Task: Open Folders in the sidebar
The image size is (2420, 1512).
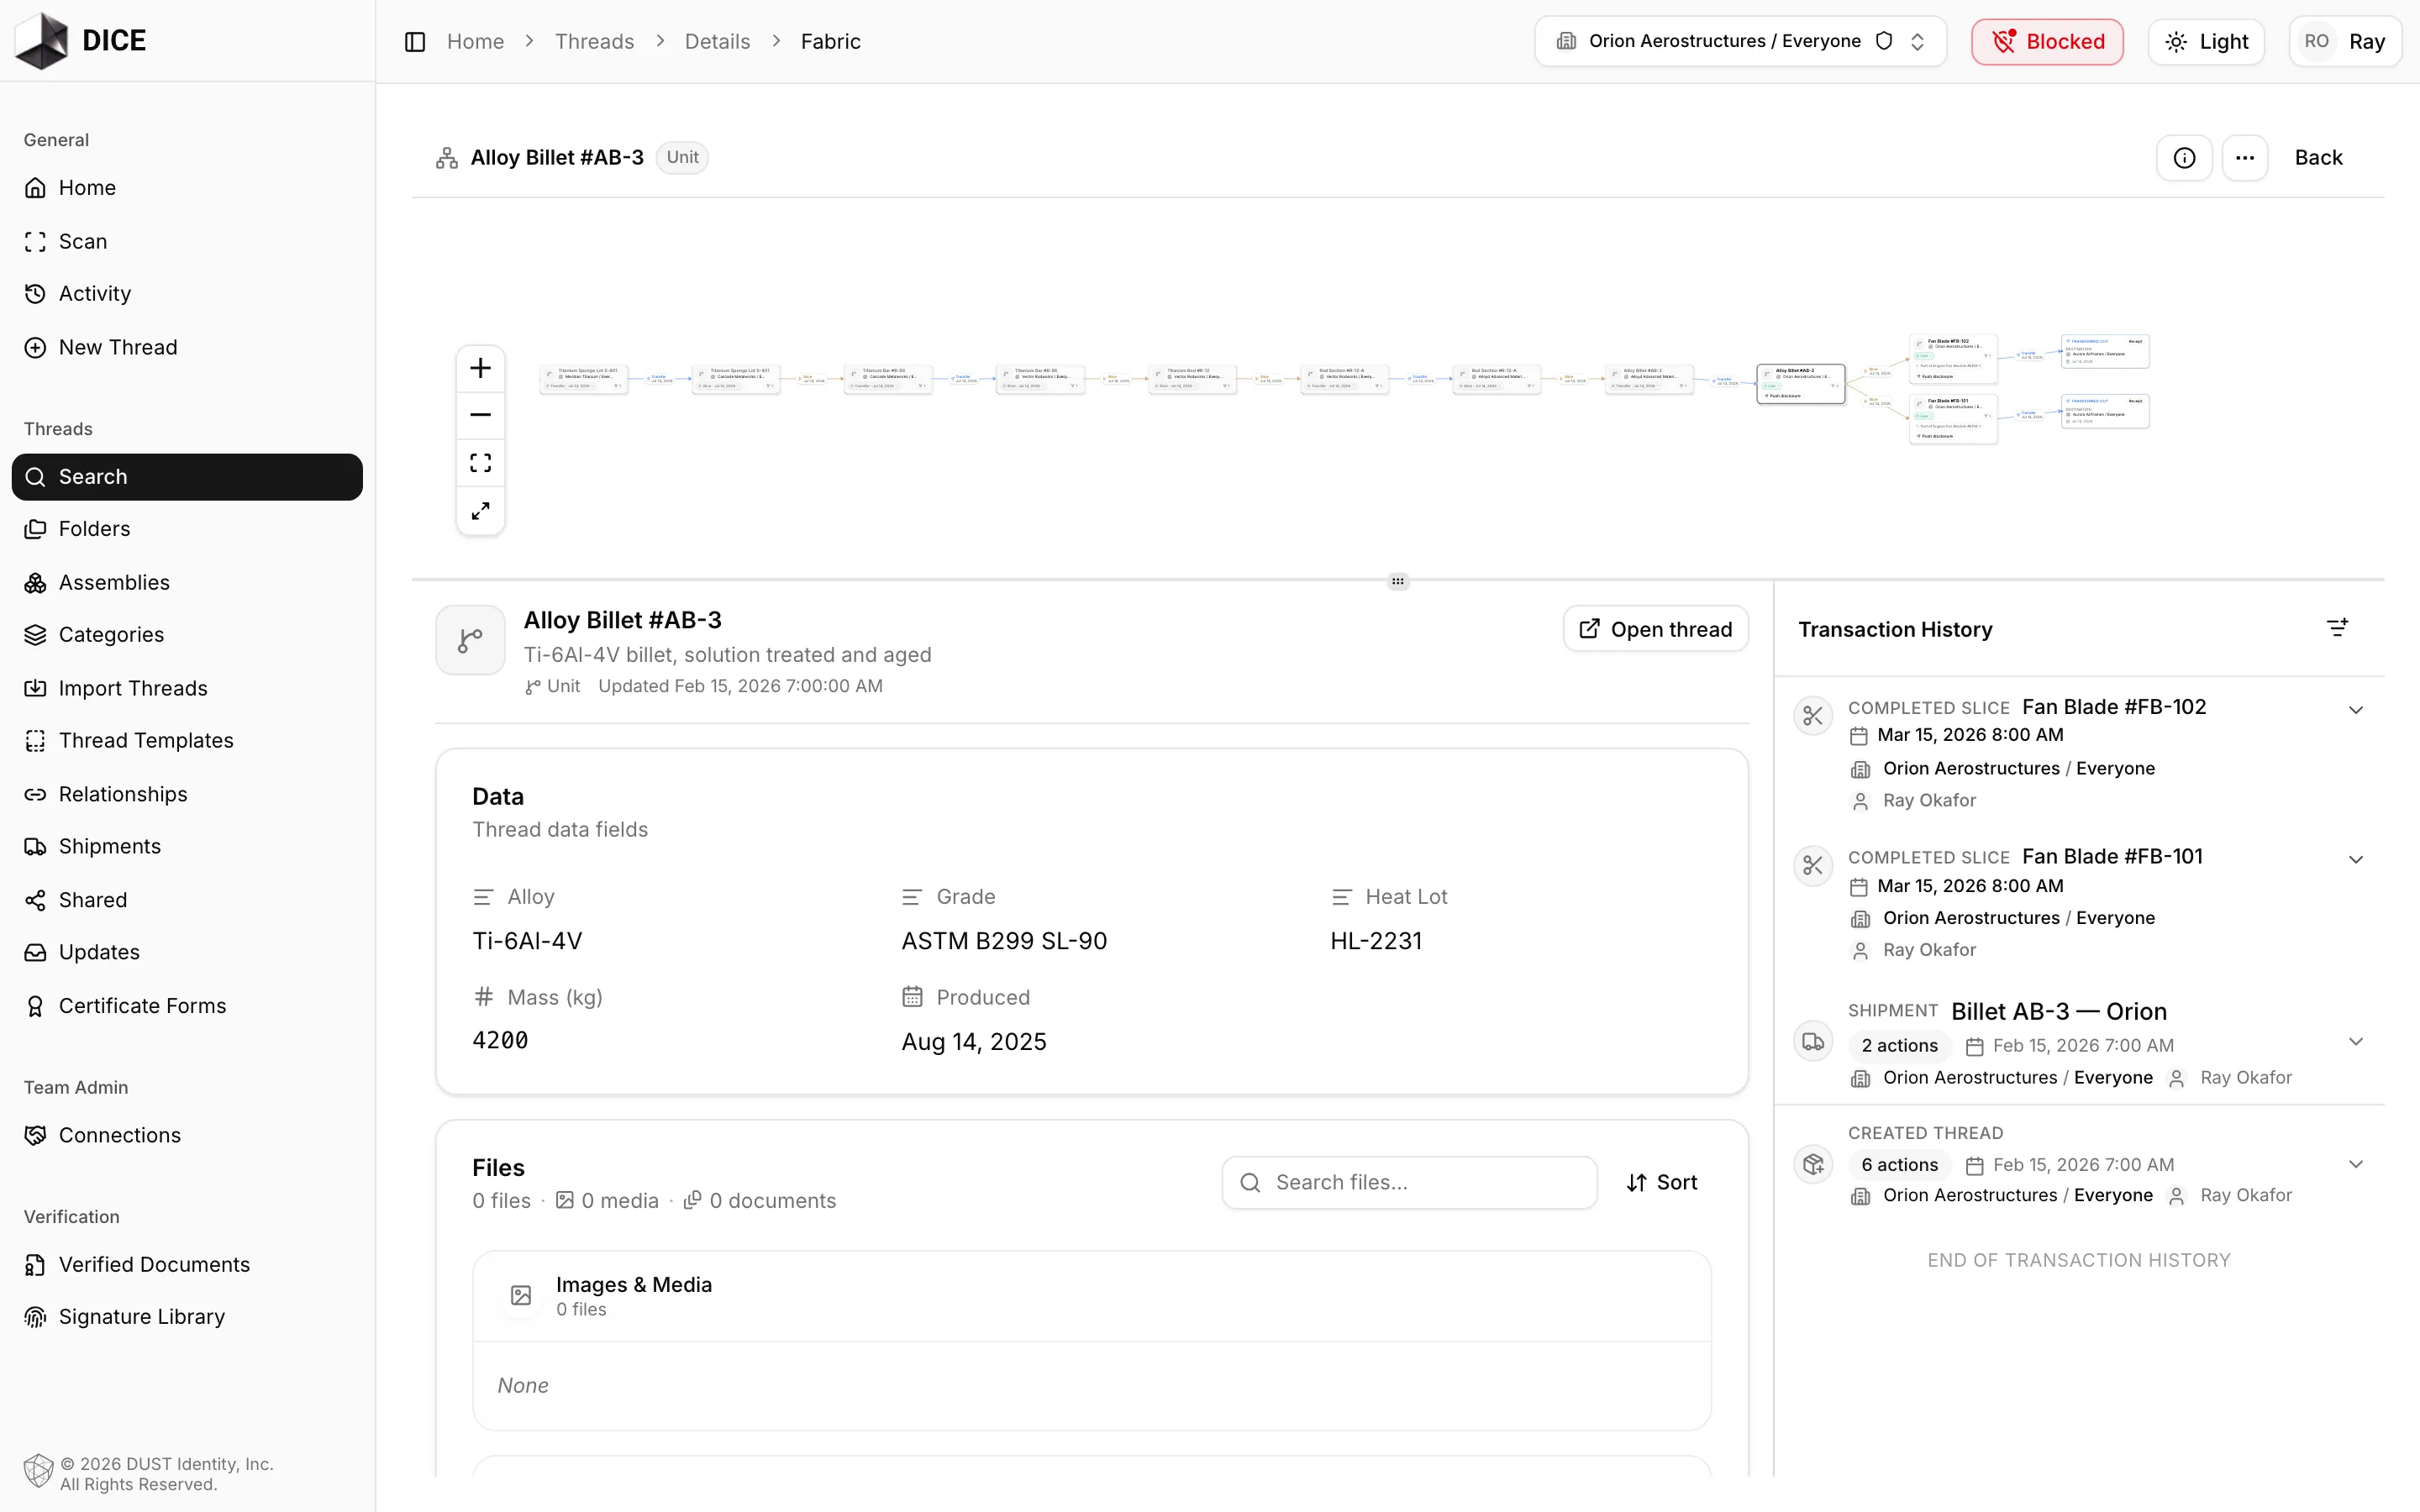Action: (x=187, y=529)
